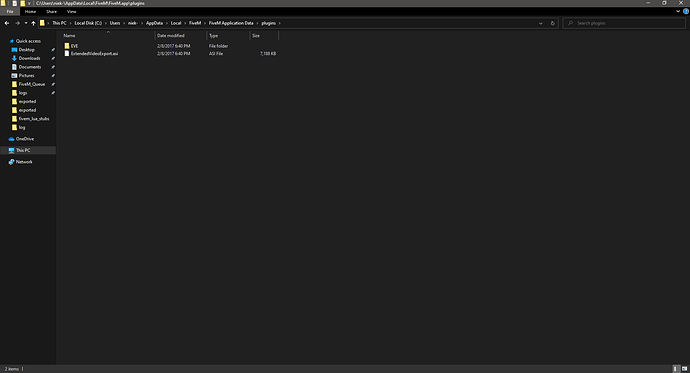Click pin icon next to Pictures

pos(53,76)
